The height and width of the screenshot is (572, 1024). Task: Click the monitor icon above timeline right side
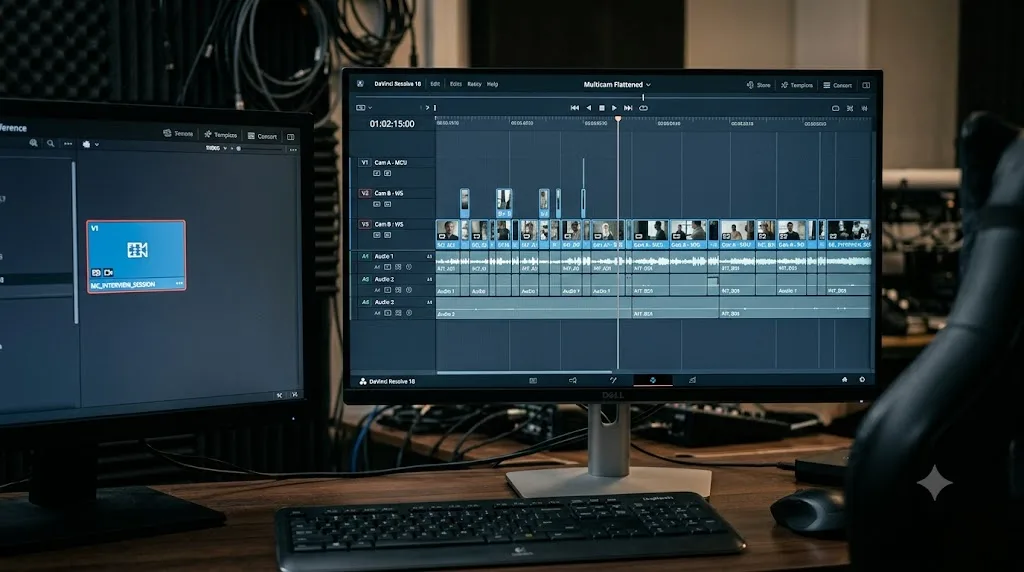click(835, 108)
